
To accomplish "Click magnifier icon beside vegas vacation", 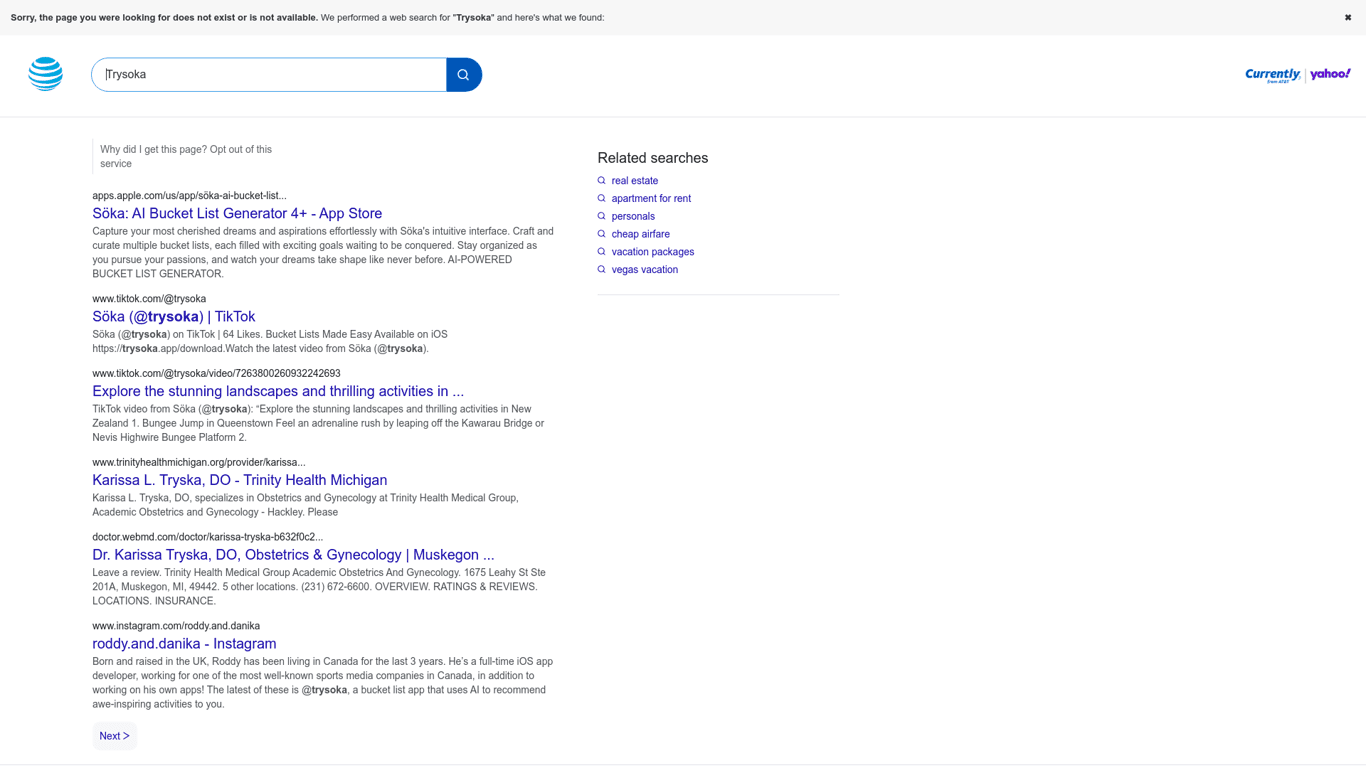I will [x=601, y=270].
